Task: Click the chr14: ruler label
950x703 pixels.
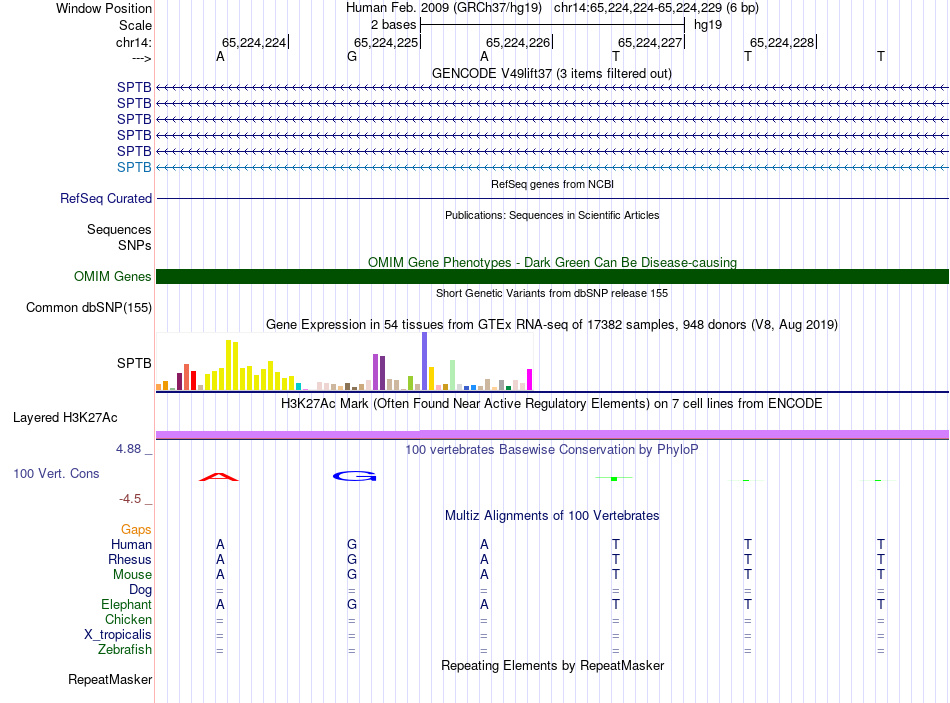Action: [x=133, y=42]
